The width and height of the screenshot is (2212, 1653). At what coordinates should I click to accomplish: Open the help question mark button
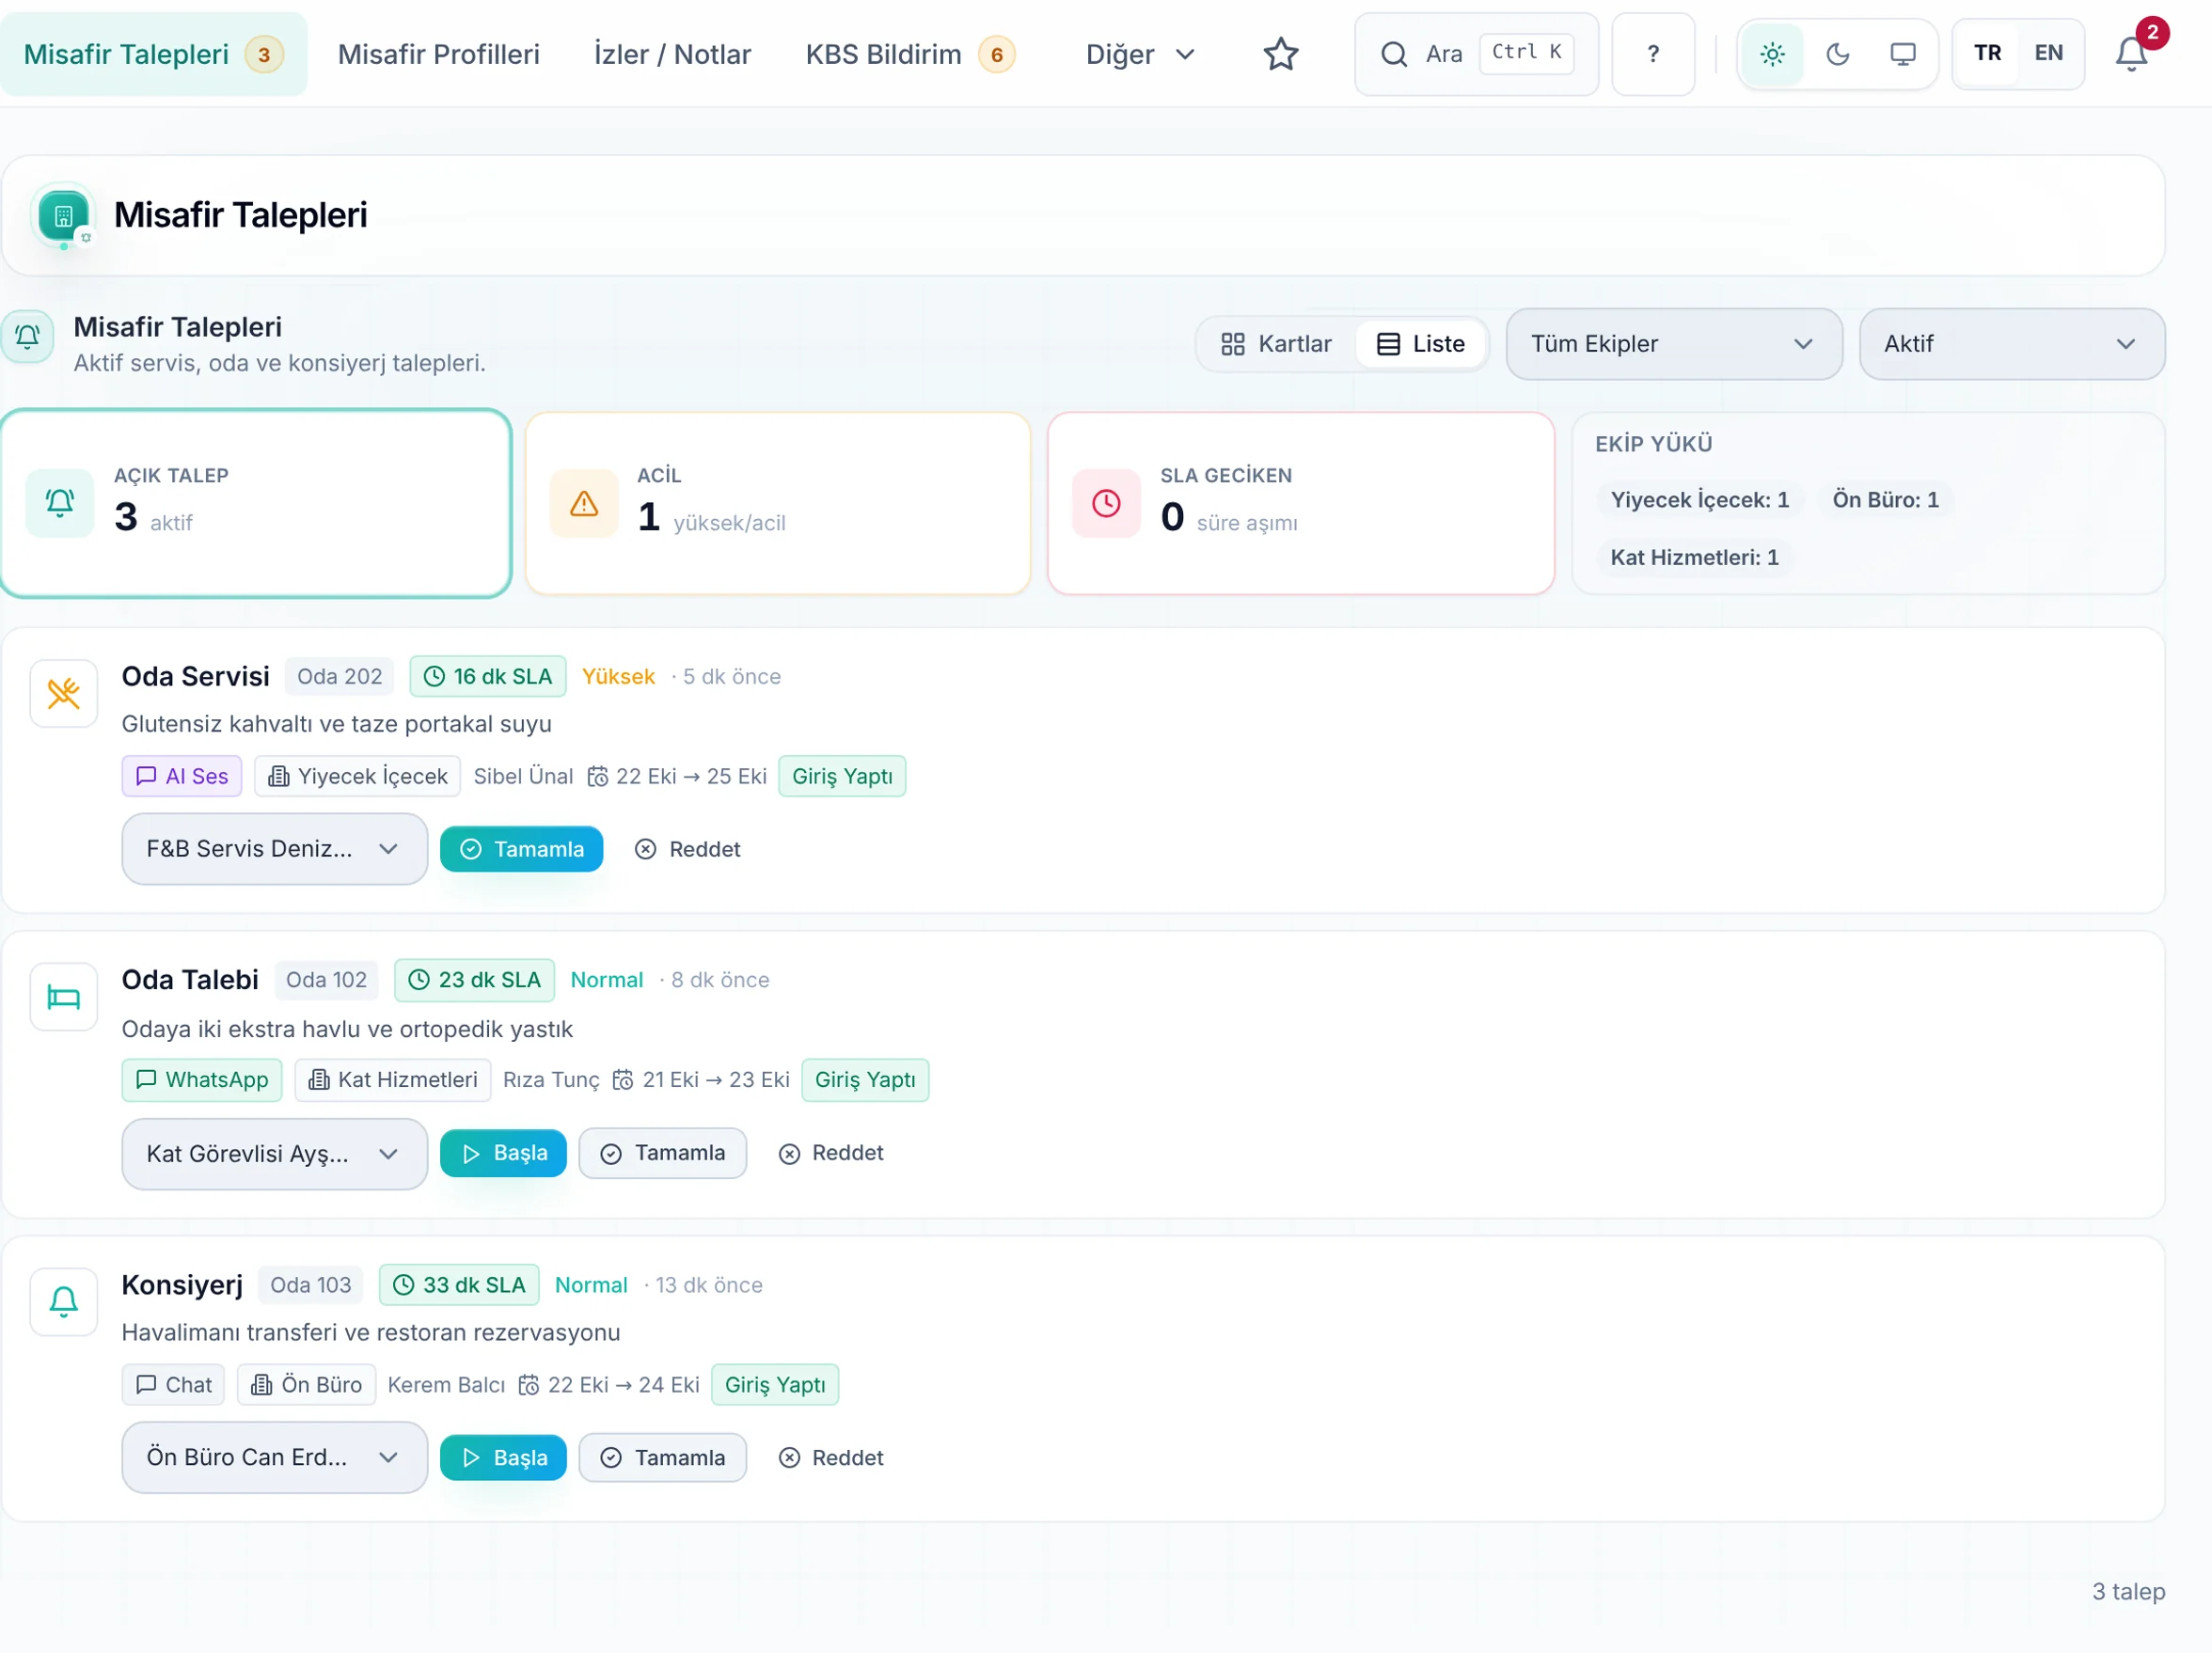click(1653, 54)
